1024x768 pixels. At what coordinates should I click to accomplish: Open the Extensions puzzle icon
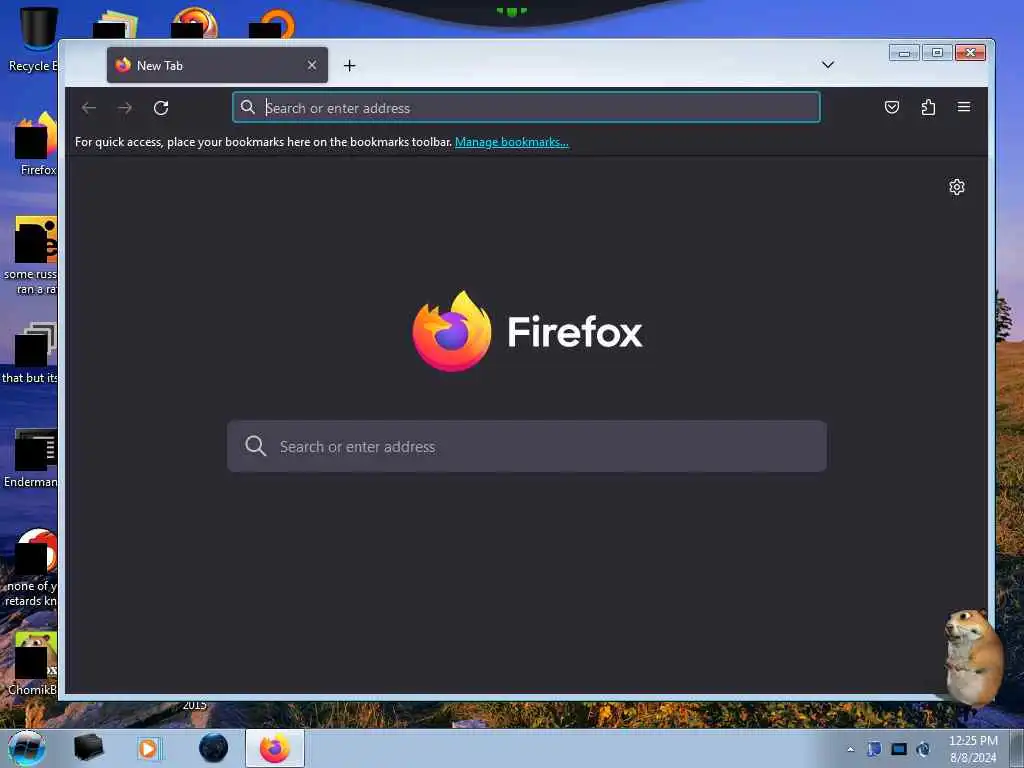click(x=928, y=107)
